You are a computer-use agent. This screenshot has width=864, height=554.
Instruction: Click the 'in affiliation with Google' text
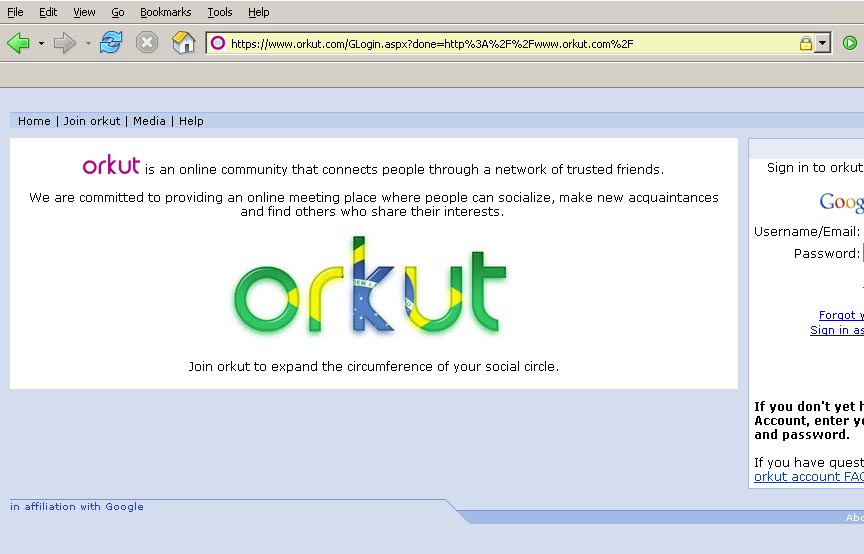coord(77,506)
